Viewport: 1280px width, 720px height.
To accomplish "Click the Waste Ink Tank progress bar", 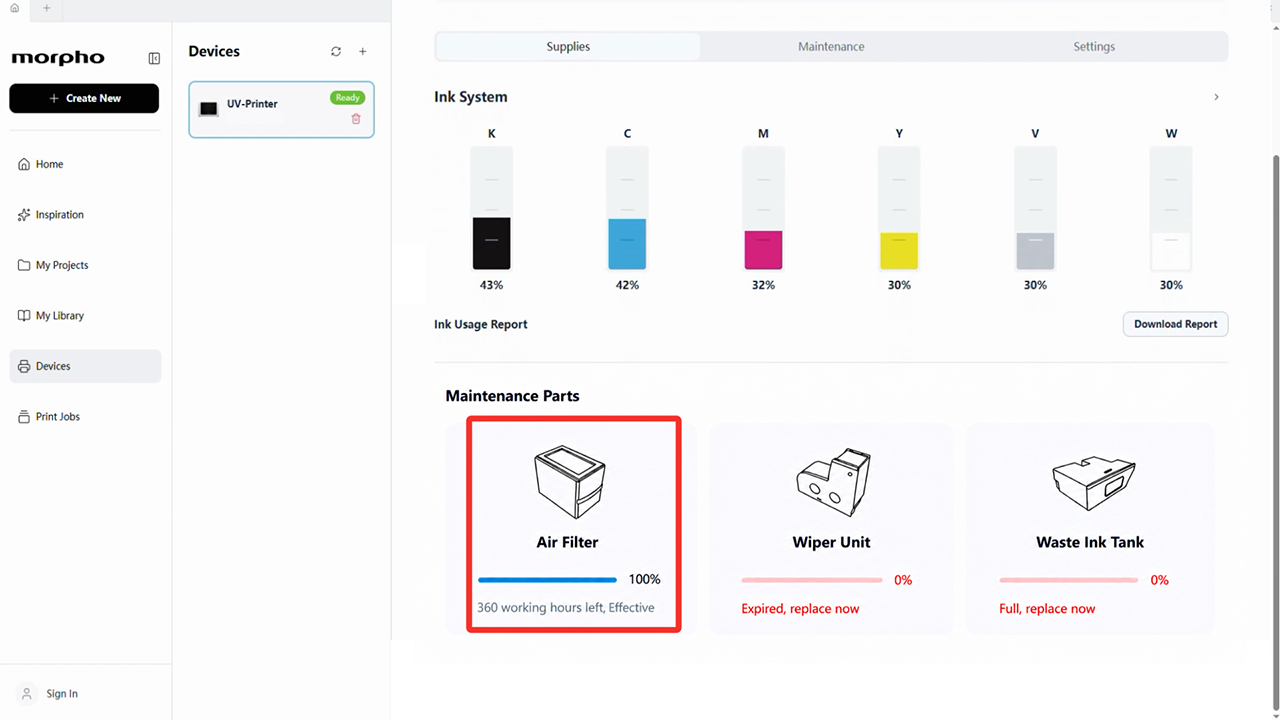I will (x=1069, y=580).
